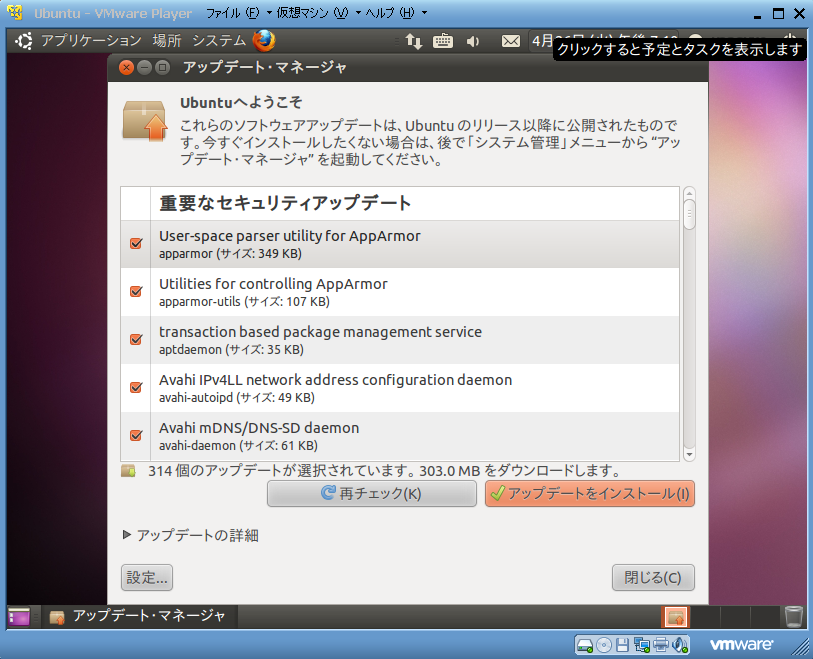Image resolution: width=813 pixels, height=659 pixels.
Task: Open the 仮想マシン(V) menu
Action: pyautogui.click(x=318, y=13)
